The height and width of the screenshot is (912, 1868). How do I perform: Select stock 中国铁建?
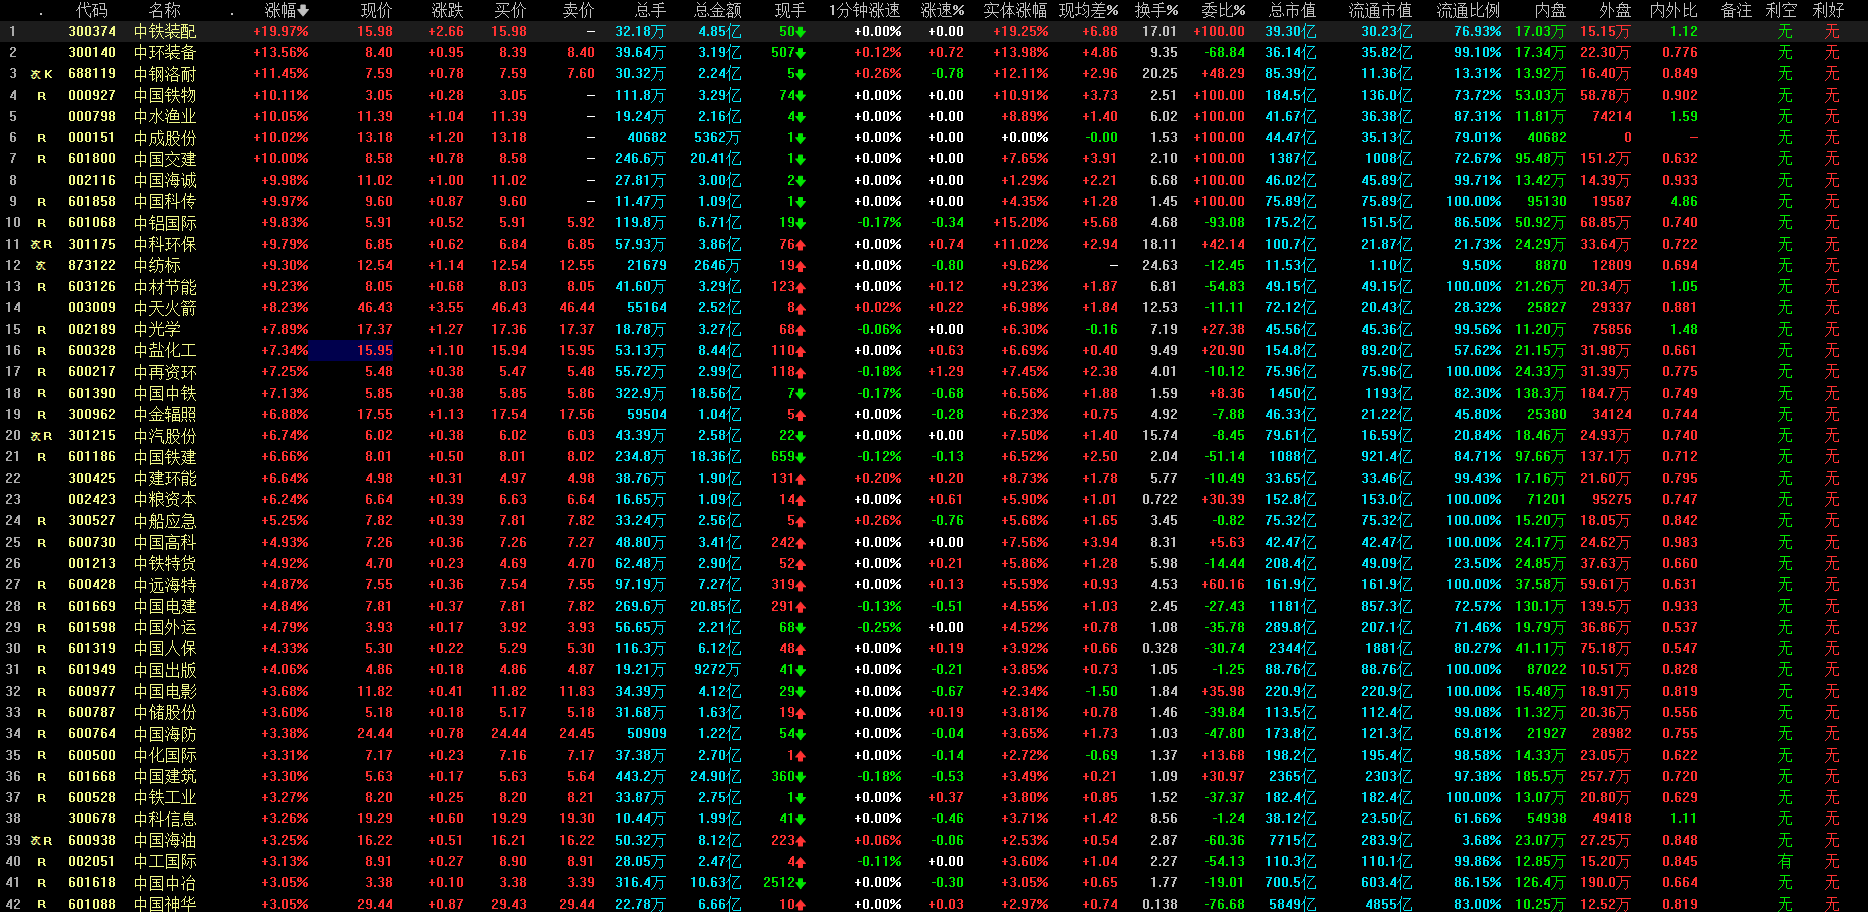coord(165,457)
